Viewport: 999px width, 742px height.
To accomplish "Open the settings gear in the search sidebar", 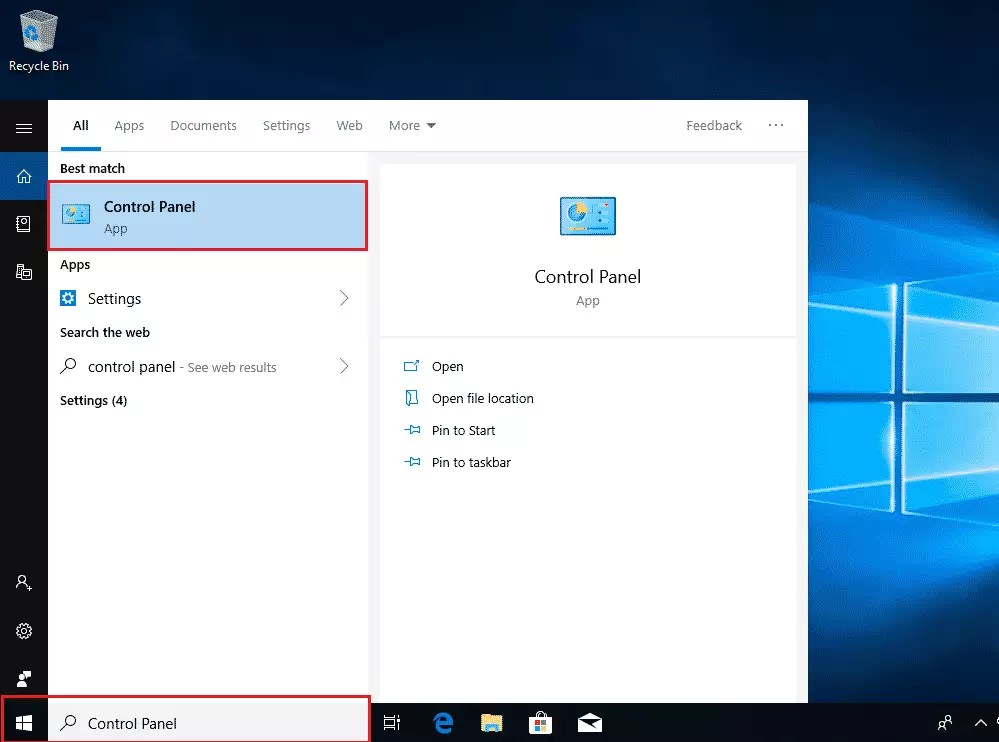I will (23, 631).
